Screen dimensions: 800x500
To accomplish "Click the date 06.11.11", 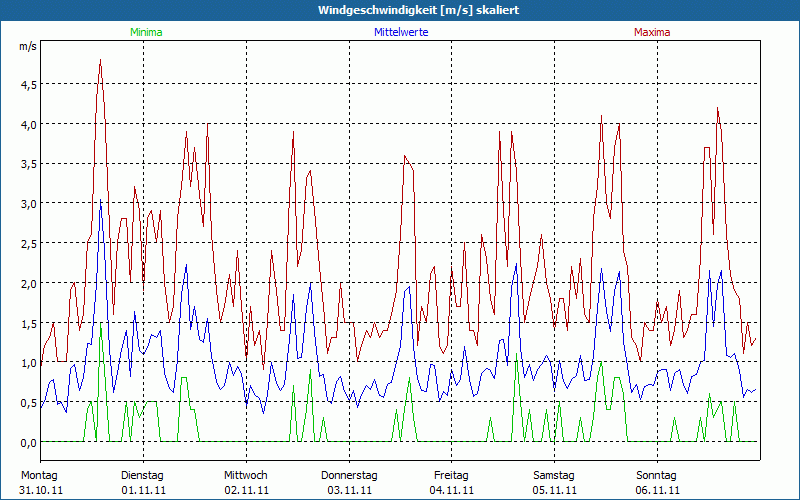I will click(658, 490).
